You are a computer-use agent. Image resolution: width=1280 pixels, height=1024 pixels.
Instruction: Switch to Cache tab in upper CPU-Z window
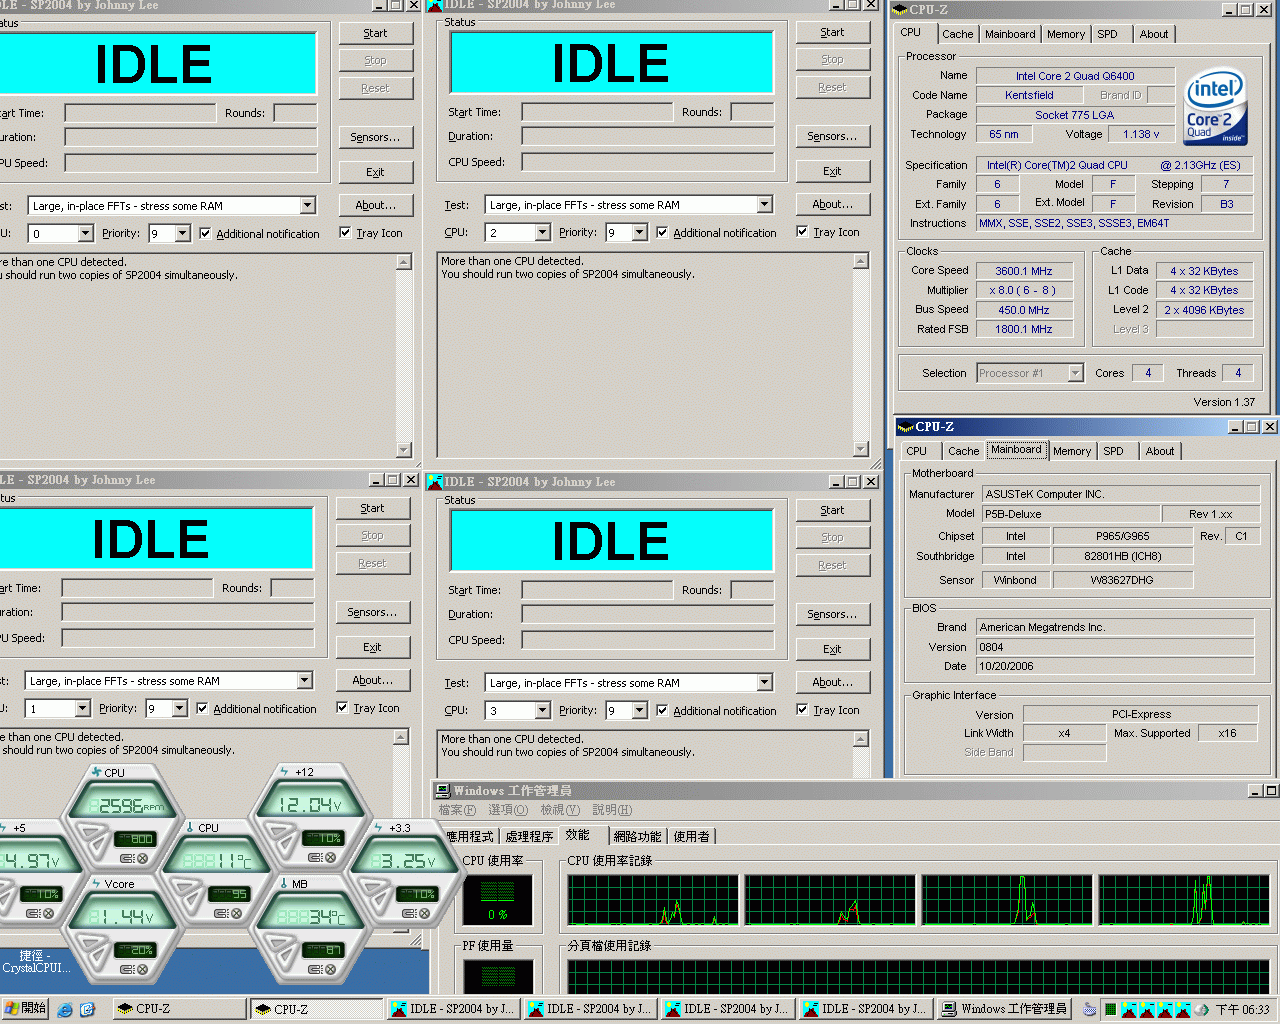tap(957, 34)
